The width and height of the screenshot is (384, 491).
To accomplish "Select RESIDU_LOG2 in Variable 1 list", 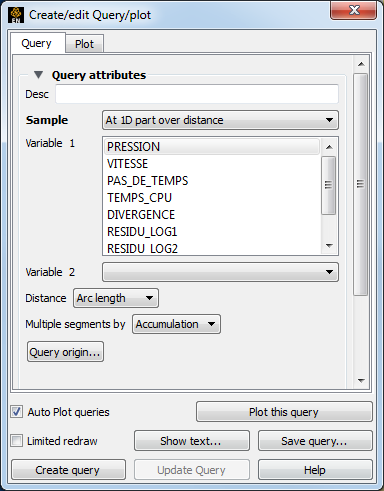I will 212,248.
